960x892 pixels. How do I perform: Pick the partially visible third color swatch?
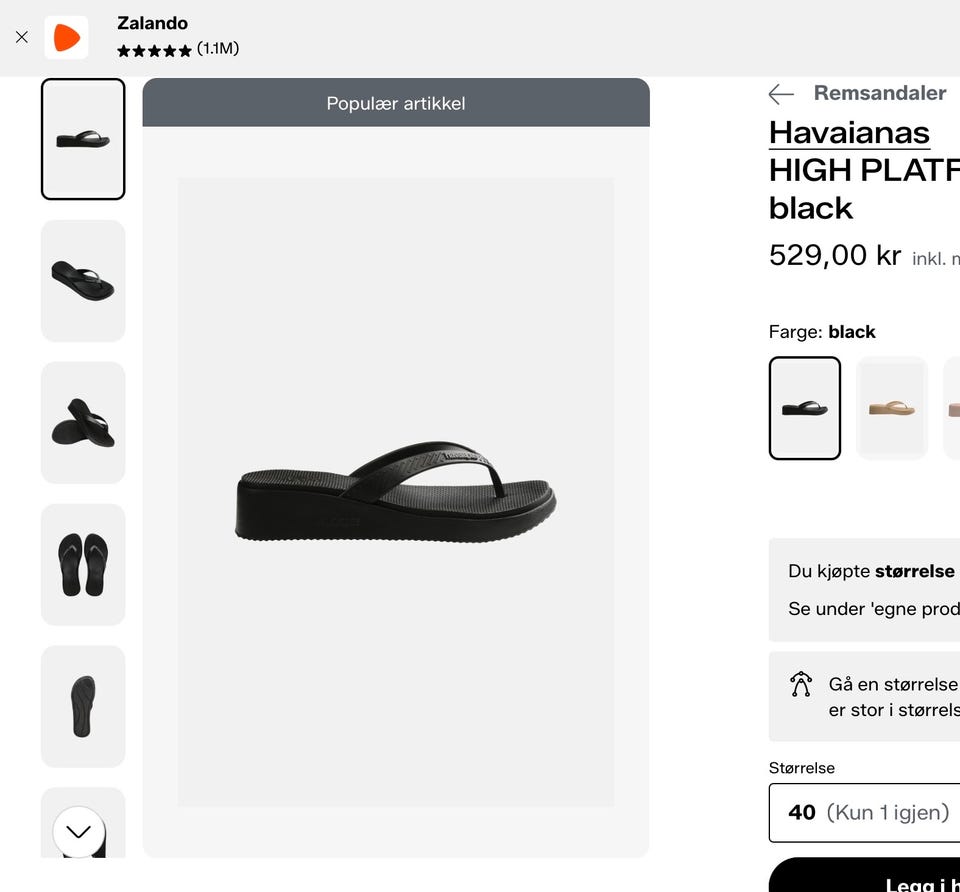coord(952,408)
